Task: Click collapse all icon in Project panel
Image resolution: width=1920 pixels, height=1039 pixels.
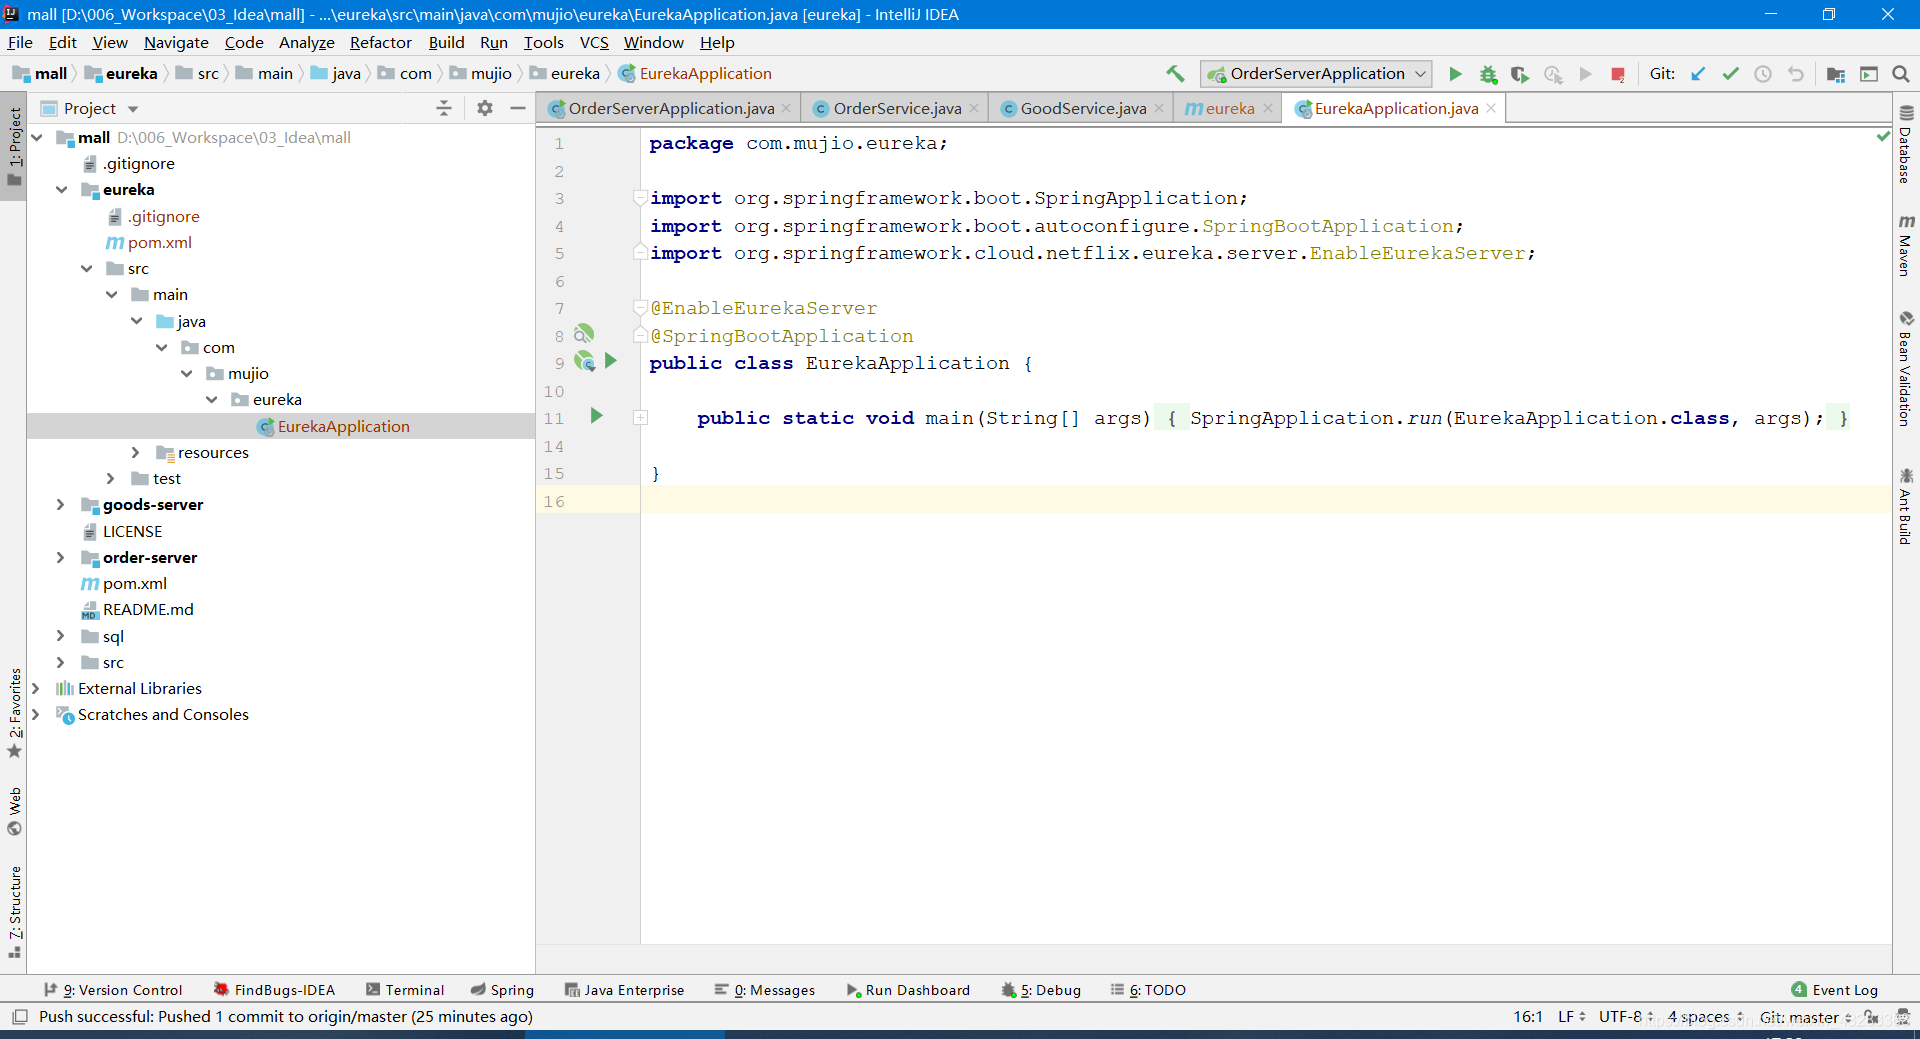Action: click(444, 108)
